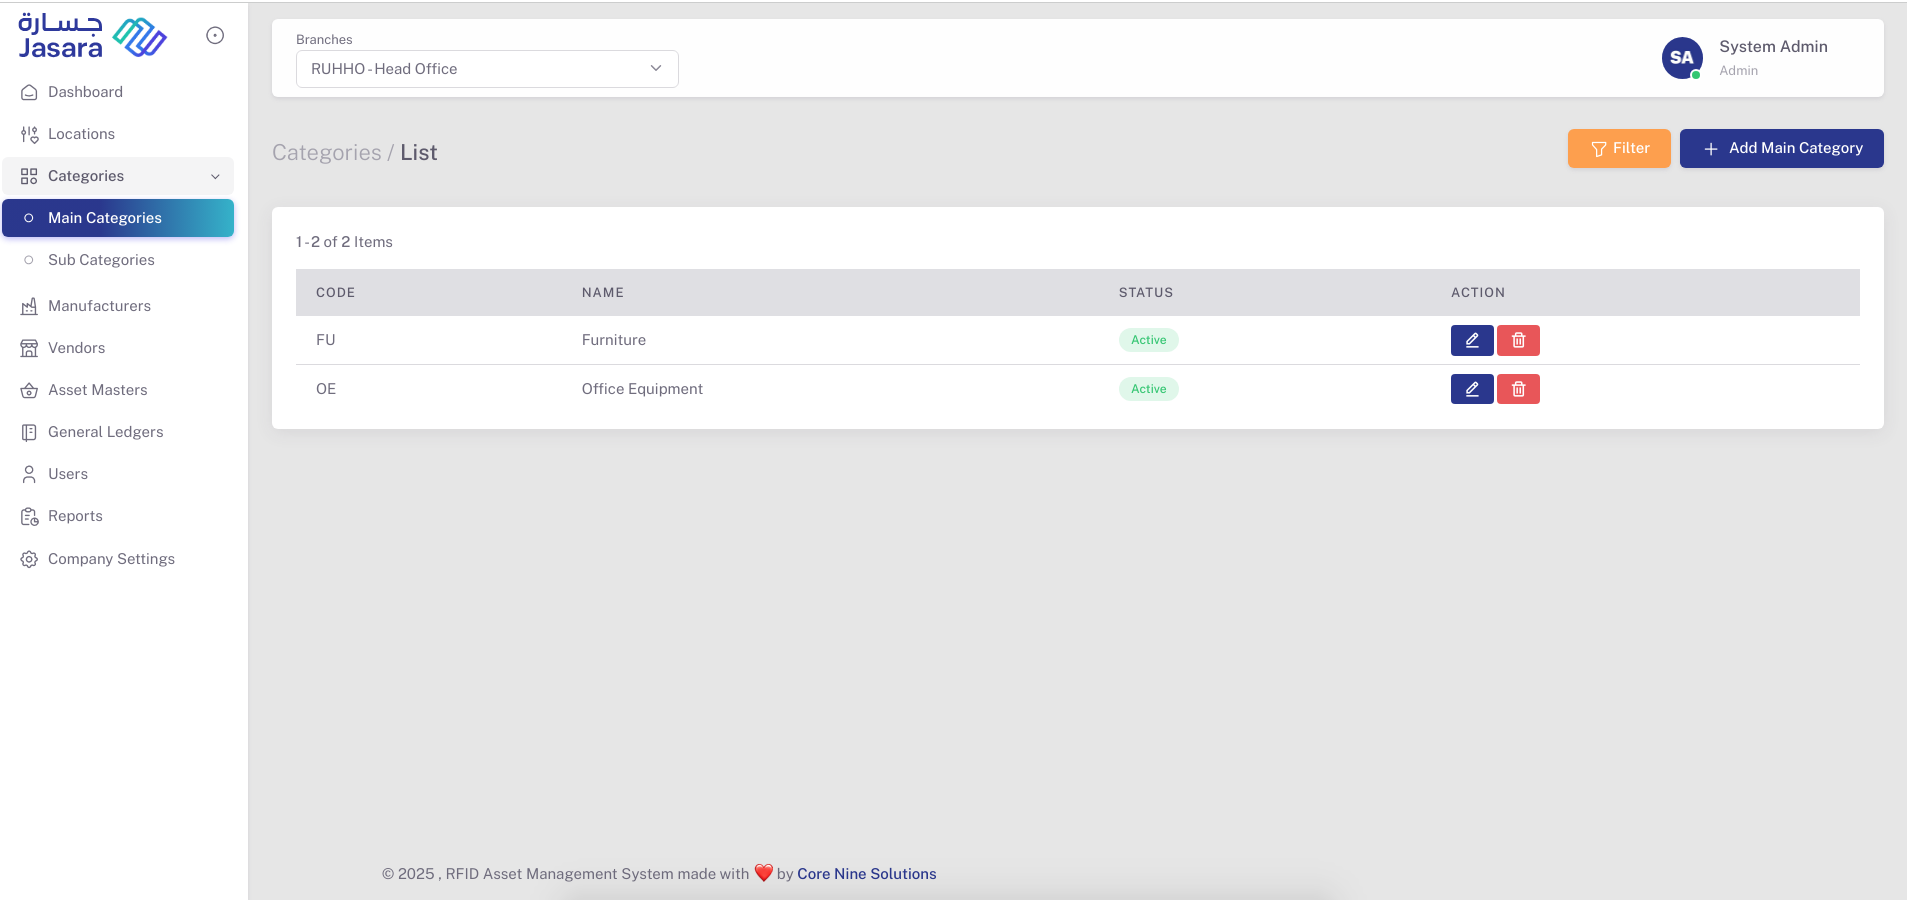Screen dimensions: 1907x900
Task: Click the delete trash icon for Furniture
Action: 1518,340
